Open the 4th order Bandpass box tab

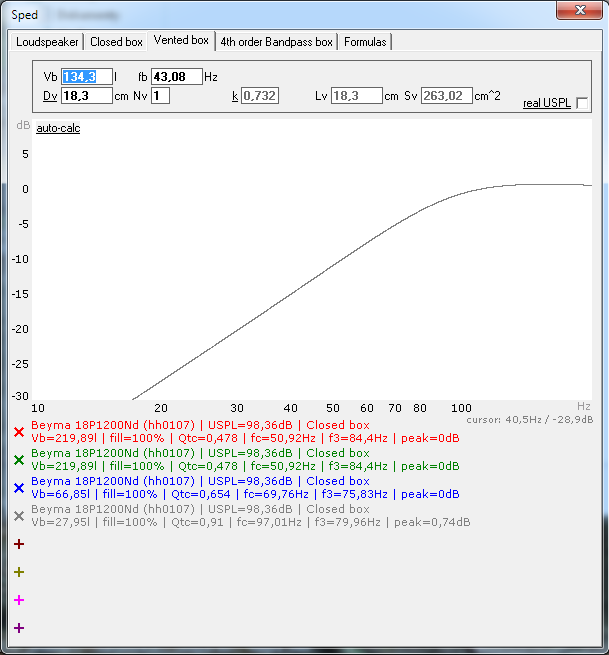click(277, 42)
